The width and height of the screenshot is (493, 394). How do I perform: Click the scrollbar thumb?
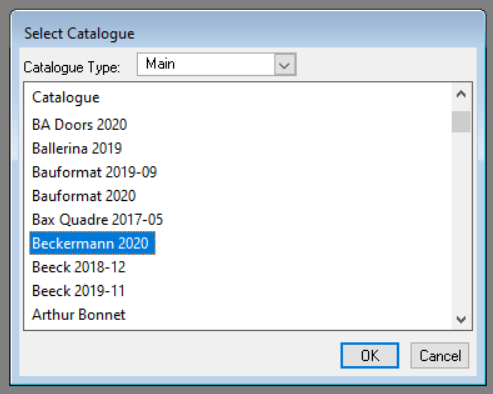[x=461, y=122]
